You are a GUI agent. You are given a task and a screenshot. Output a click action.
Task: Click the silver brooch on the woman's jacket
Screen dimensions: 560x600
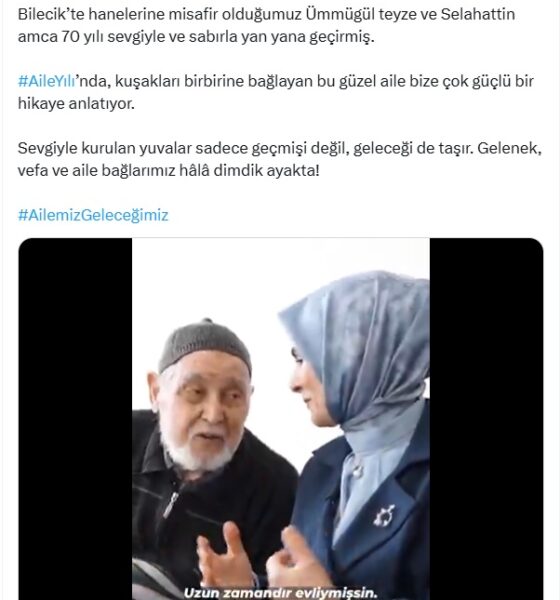pos(384,515)
